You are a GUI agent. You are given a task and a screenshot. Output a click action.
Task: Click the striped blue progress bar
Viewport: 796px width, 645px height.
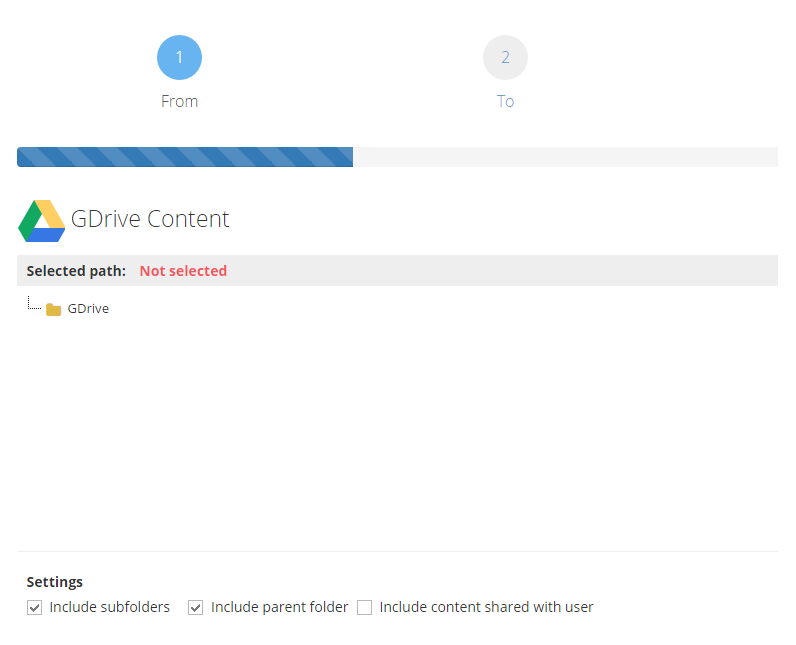185,157
